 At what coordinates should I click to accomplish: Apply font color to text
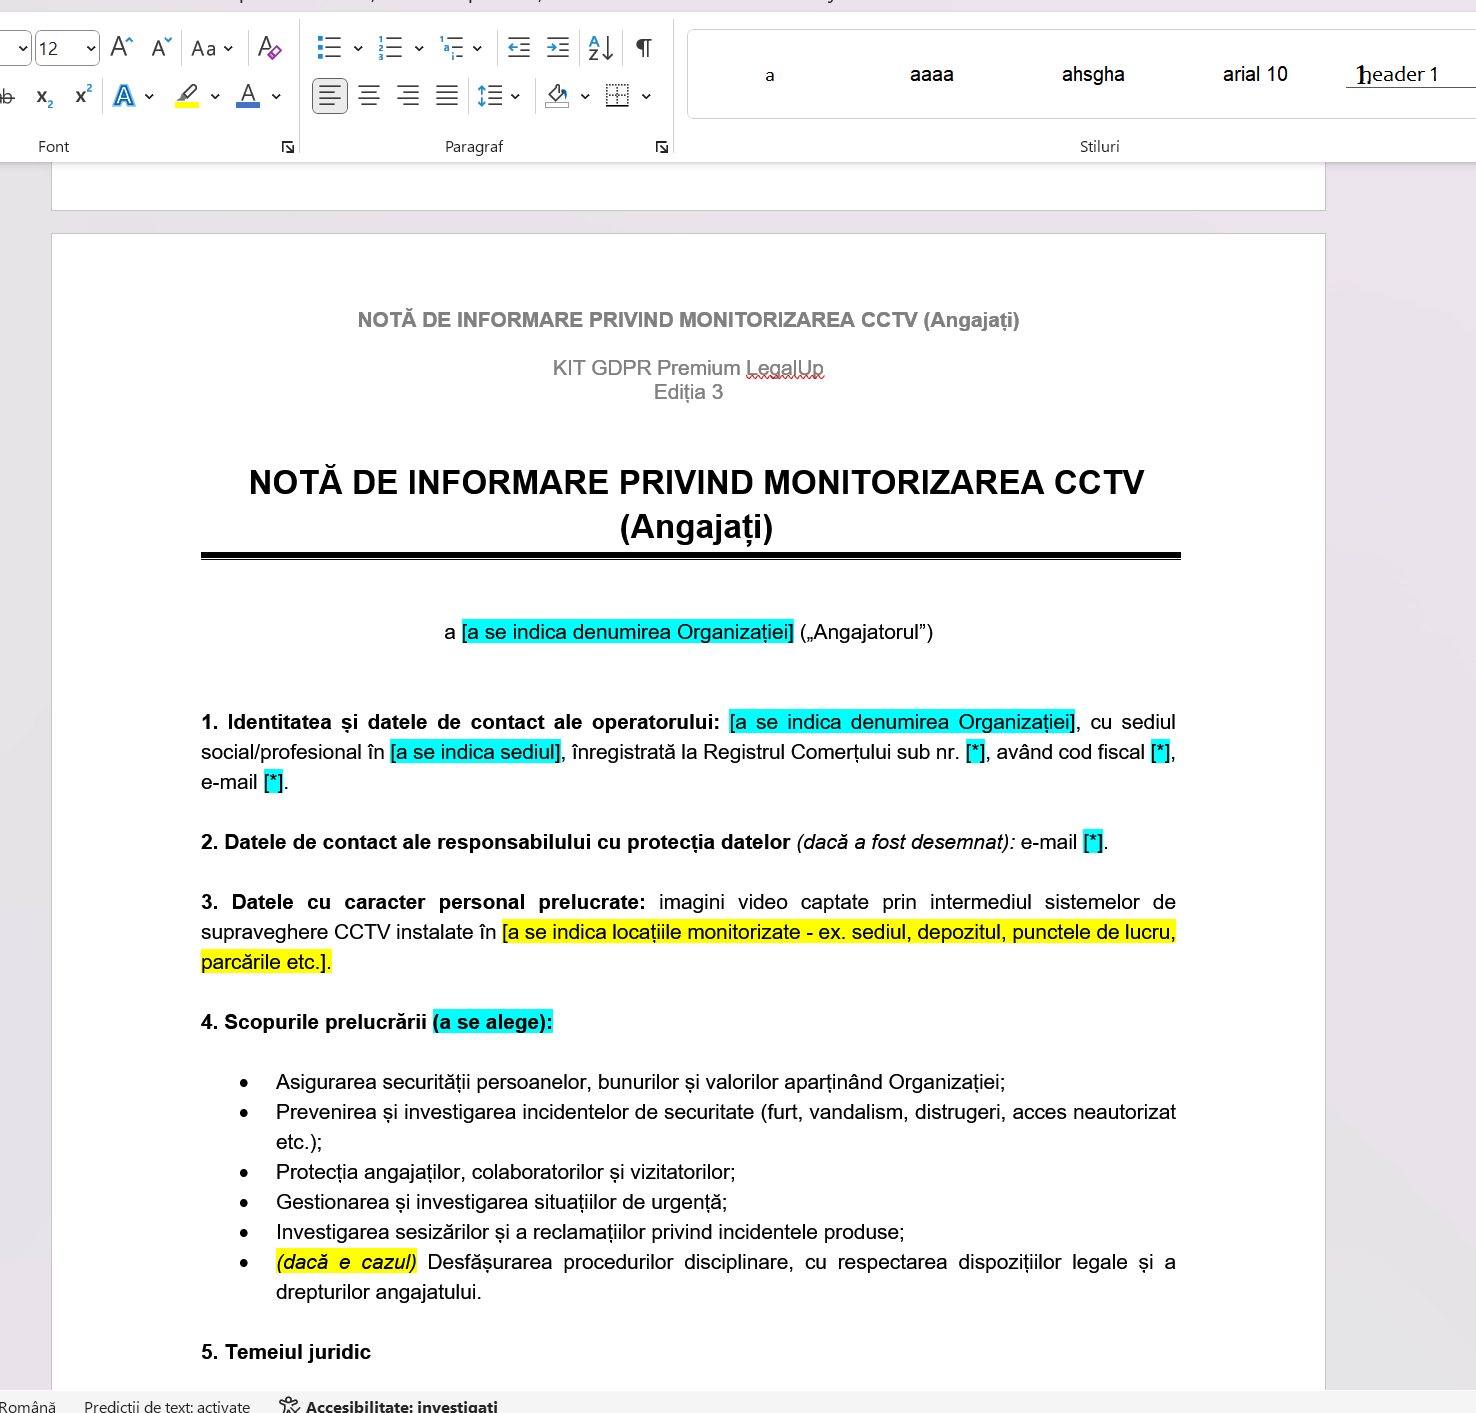(x=248, y=96)
